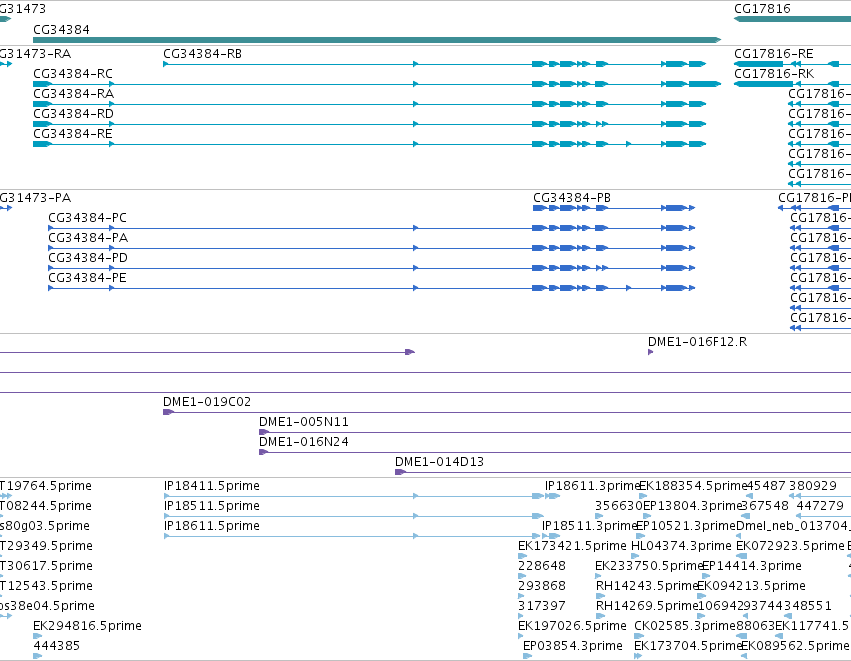851x661 pixels.
Task: Click the DME1-014D13 clone label
Action: coord(439,462)
